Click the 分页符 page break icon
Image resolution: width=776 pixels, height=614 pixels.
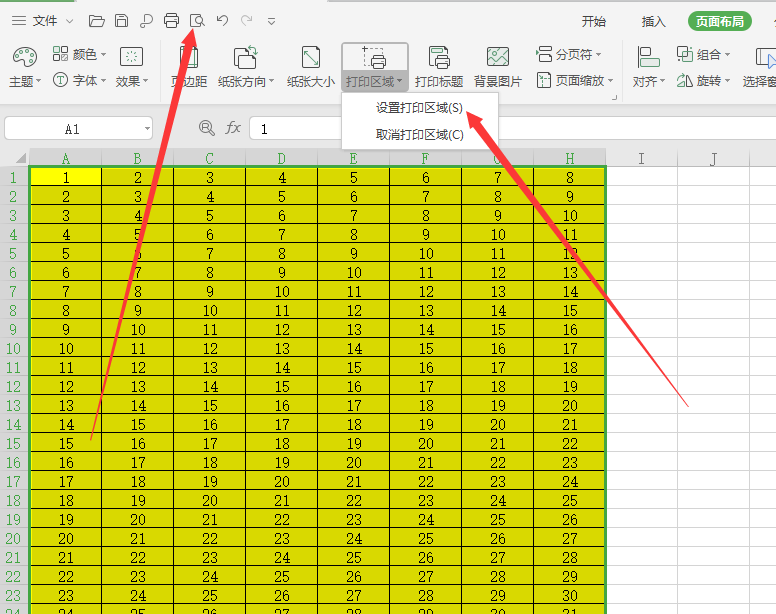click(x=544, y=54)
